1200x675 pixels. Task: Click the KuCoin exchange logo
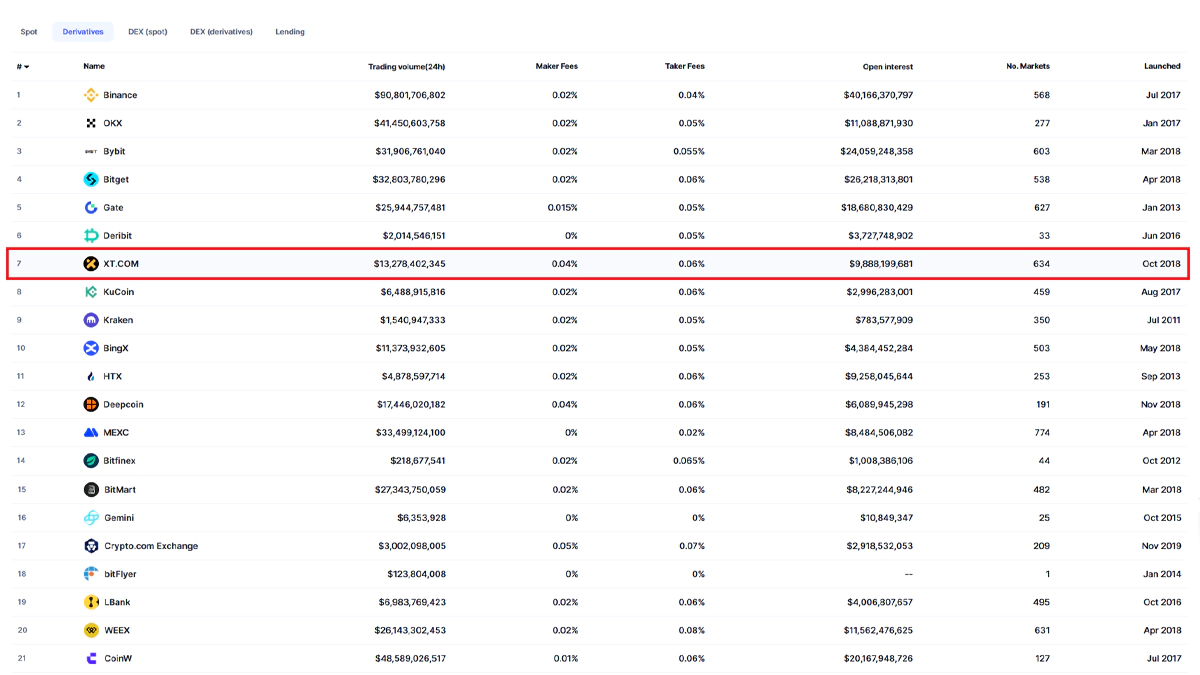91,292
